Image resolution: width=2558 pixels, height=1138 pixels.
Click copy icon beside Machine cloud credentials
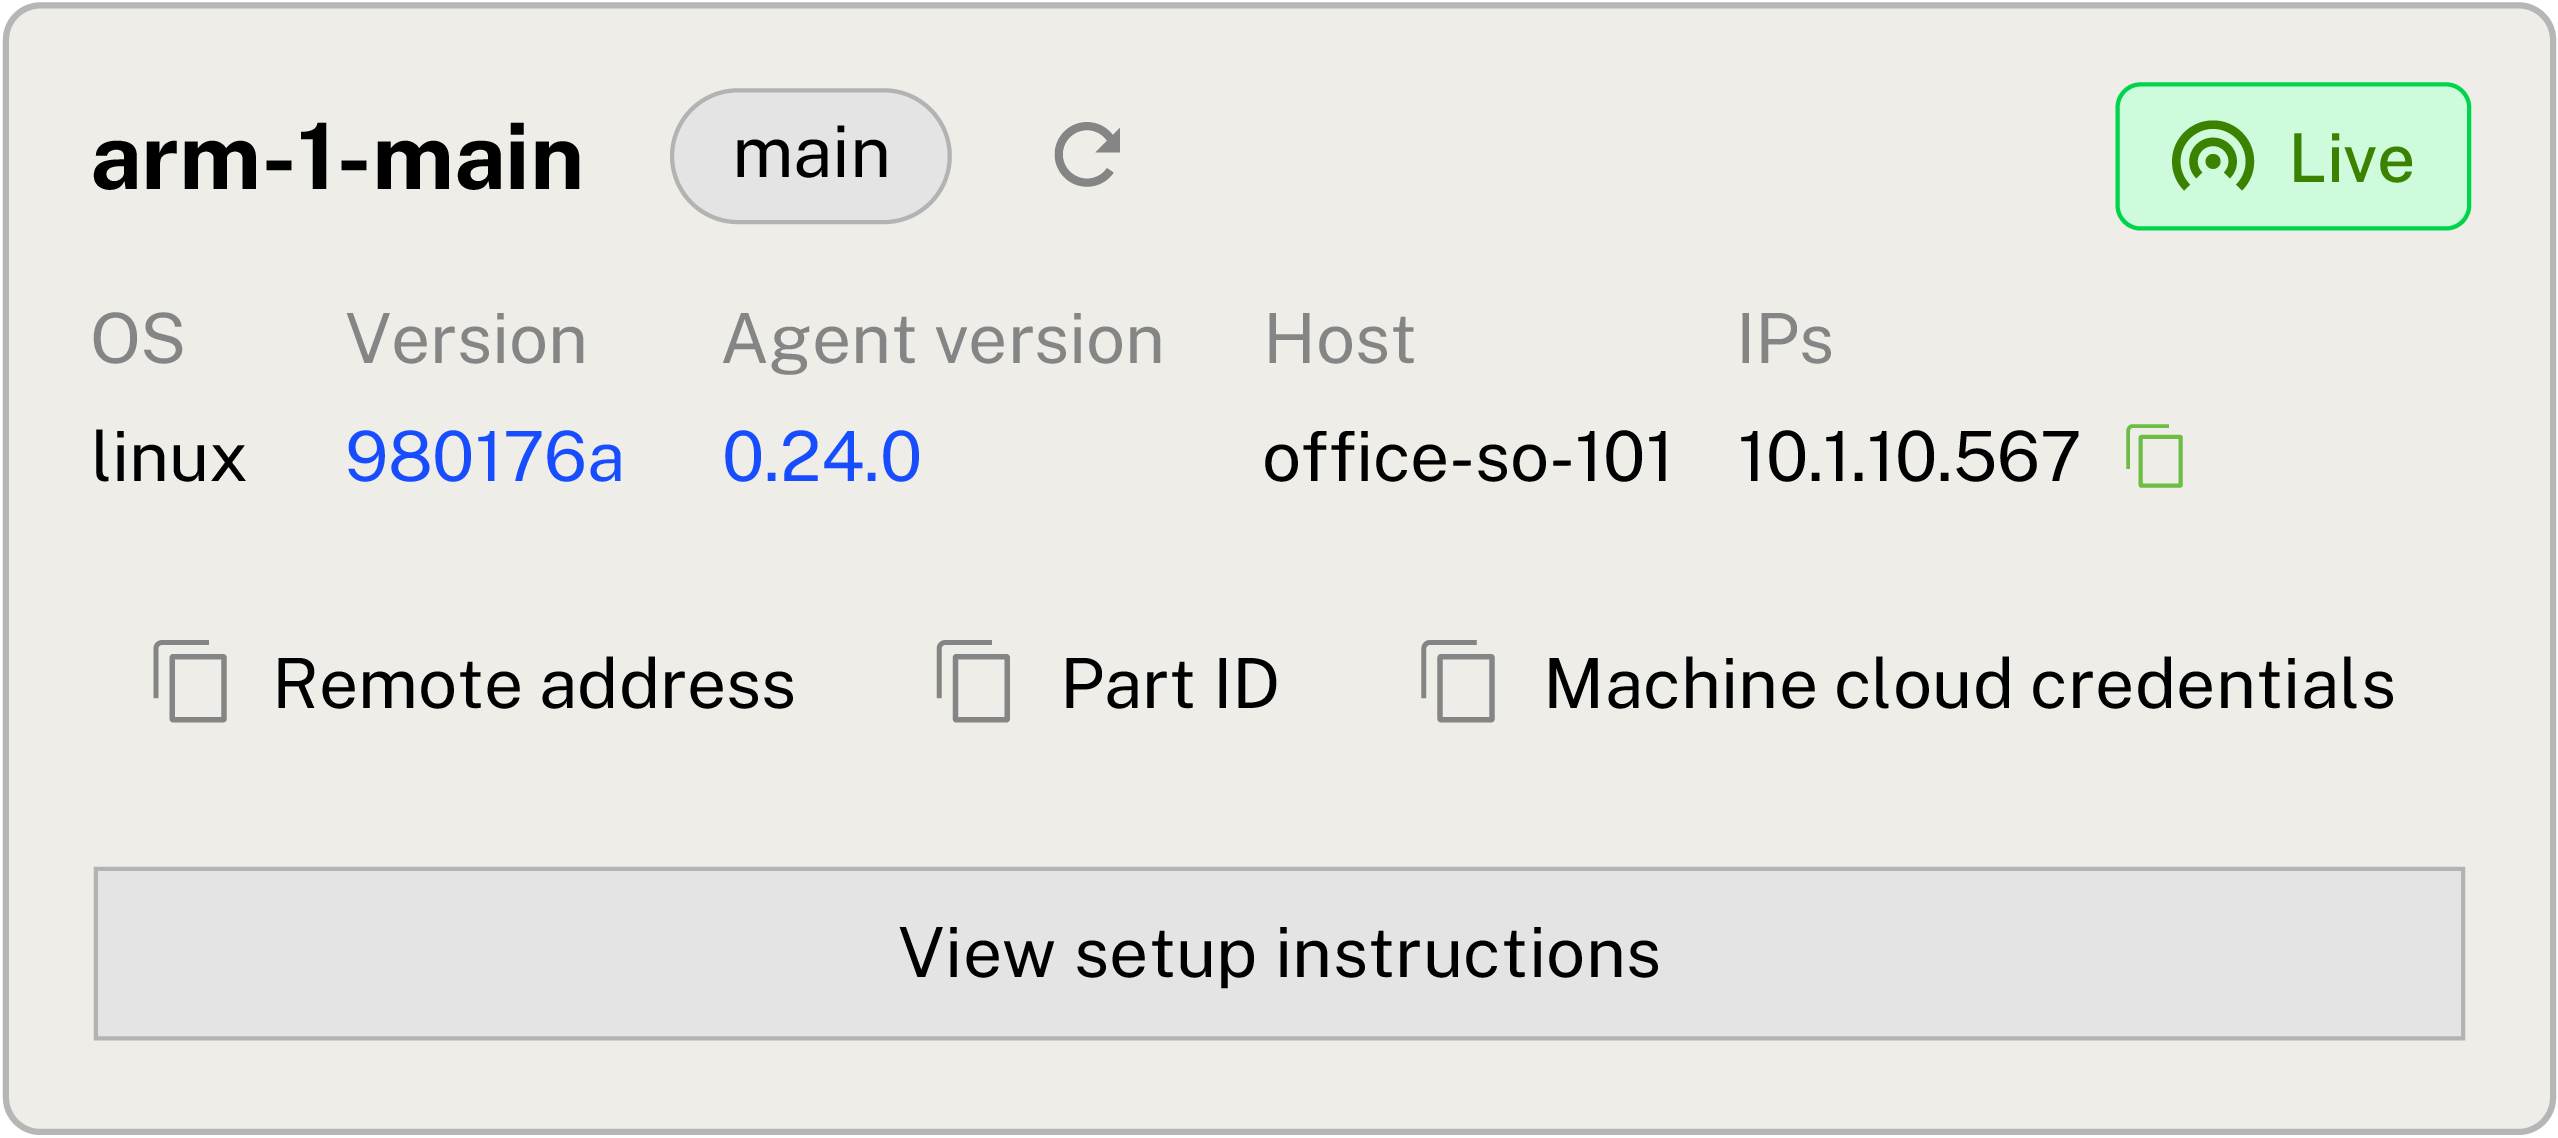coord(1459,682)
